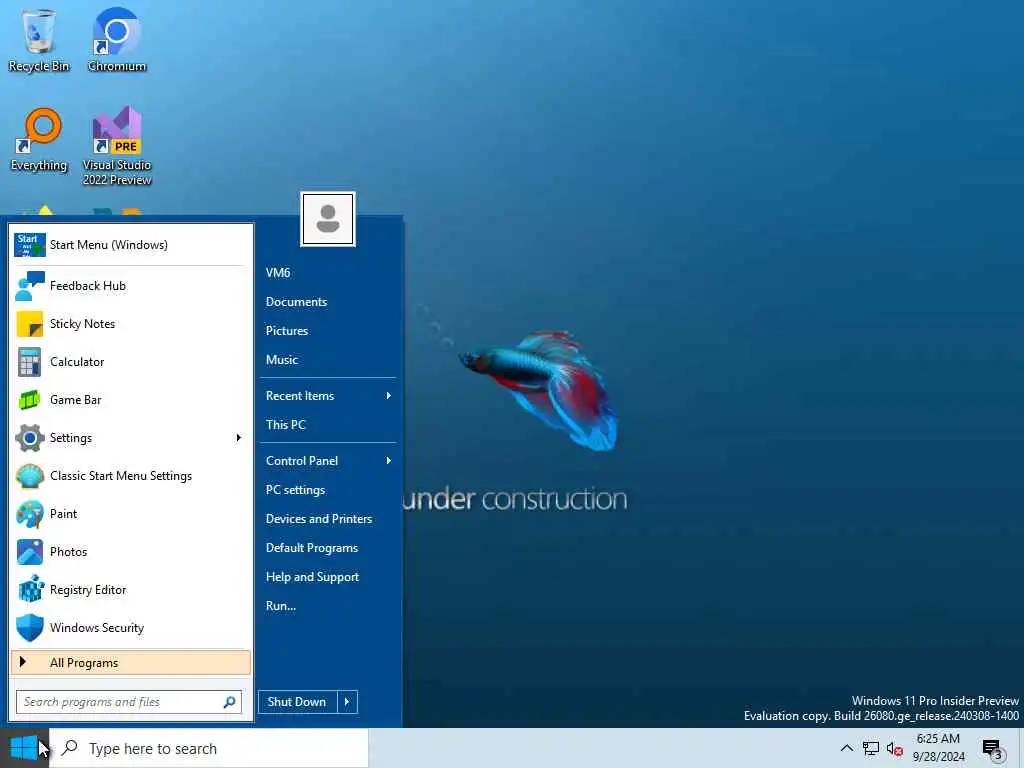1024x768 pixels.
Task: Click the Windows Security label text
Action: (x=97, y=628)
